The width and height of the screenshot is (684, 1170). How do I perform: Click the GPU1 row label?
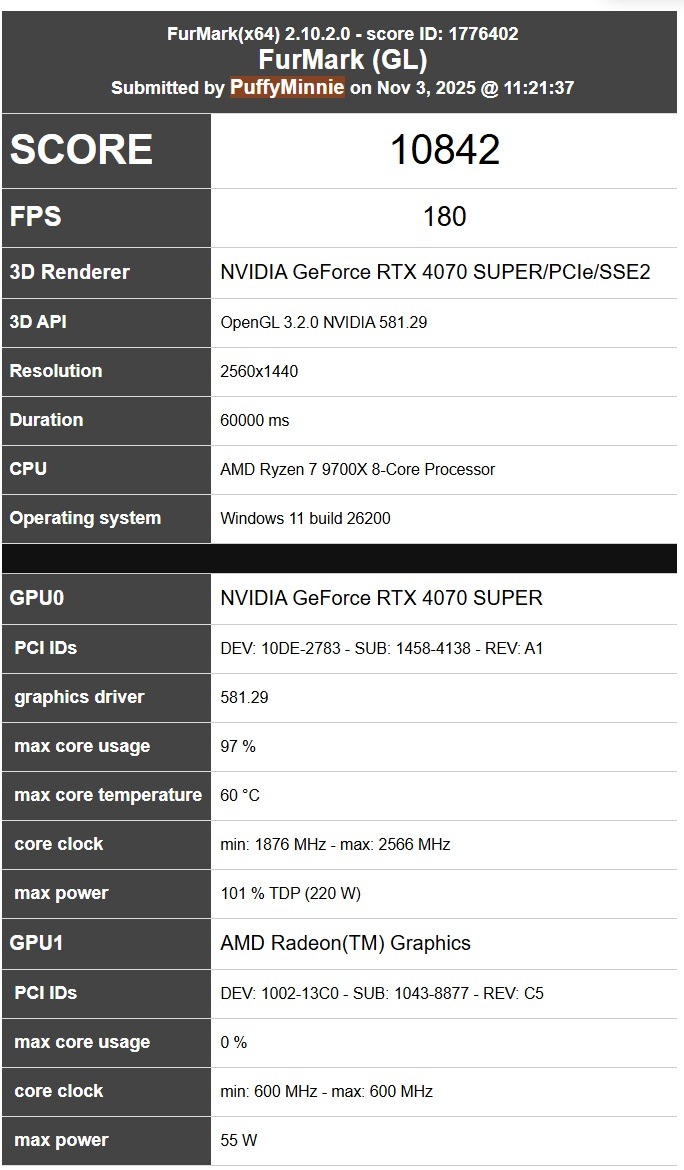tap(37, 943)
